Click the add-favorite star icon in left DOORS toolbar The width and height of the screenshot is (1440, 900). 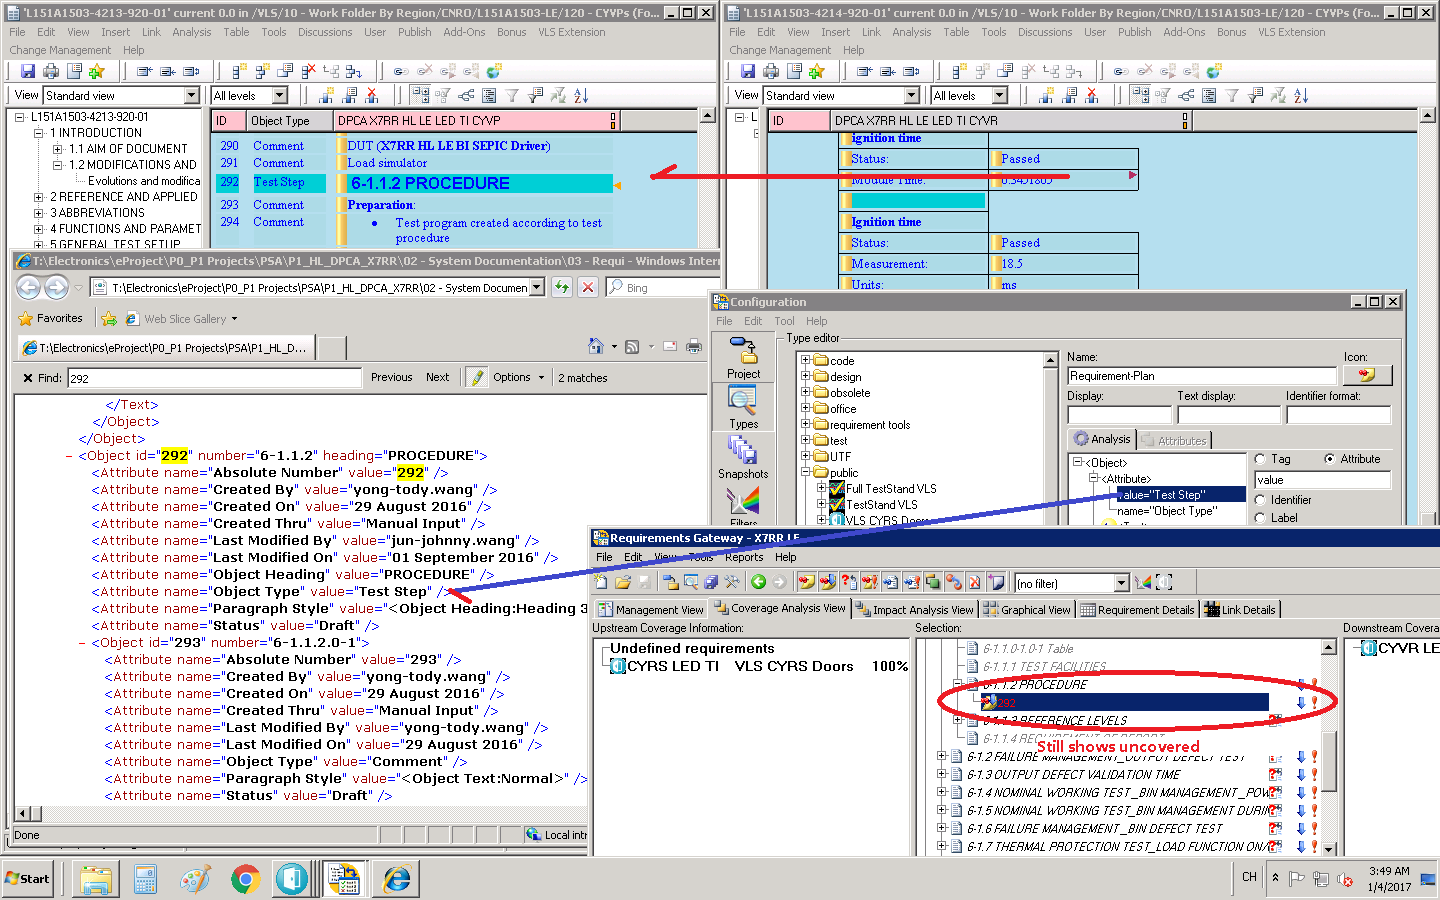point(97,71)
